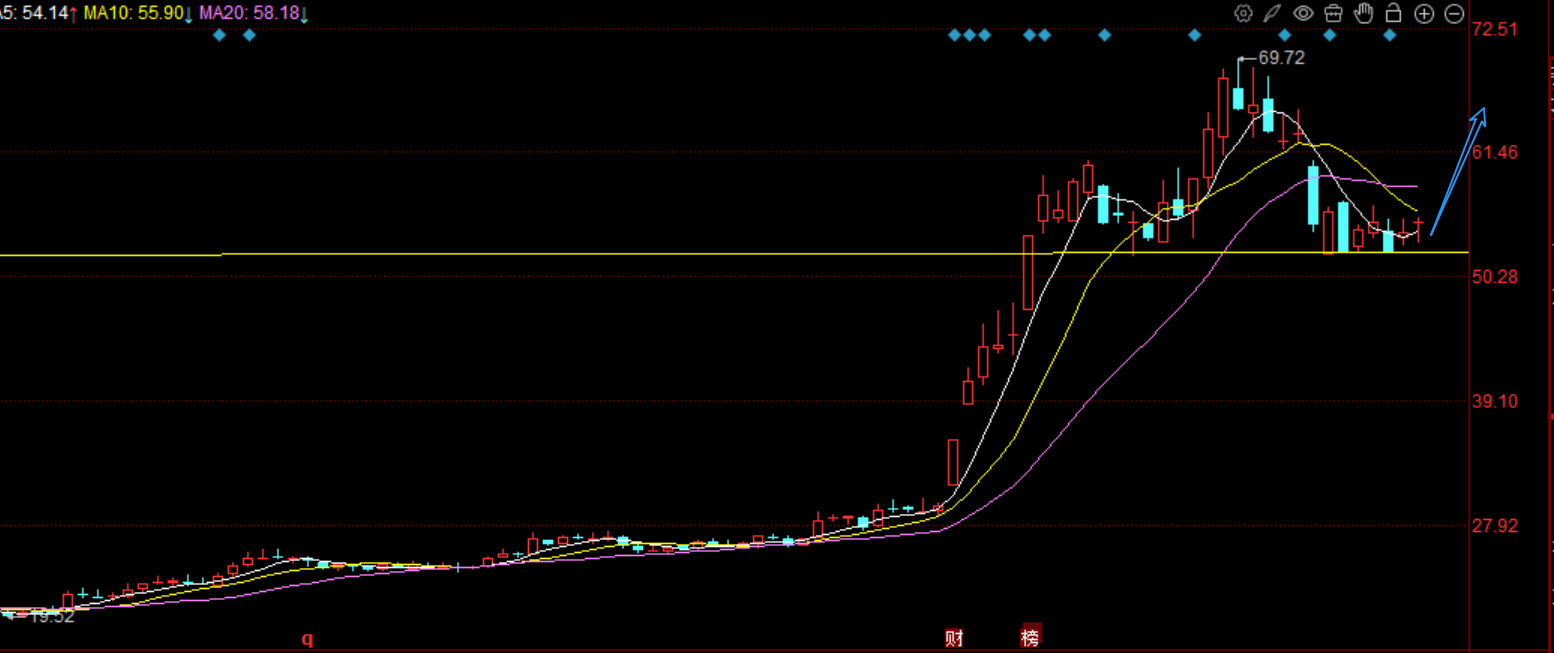Image resolution: width=1554 pixels, height=653 pixels.
Task: Click the 61.46 price axis label
Action: pyautogui.click(x=1495, y=152)
